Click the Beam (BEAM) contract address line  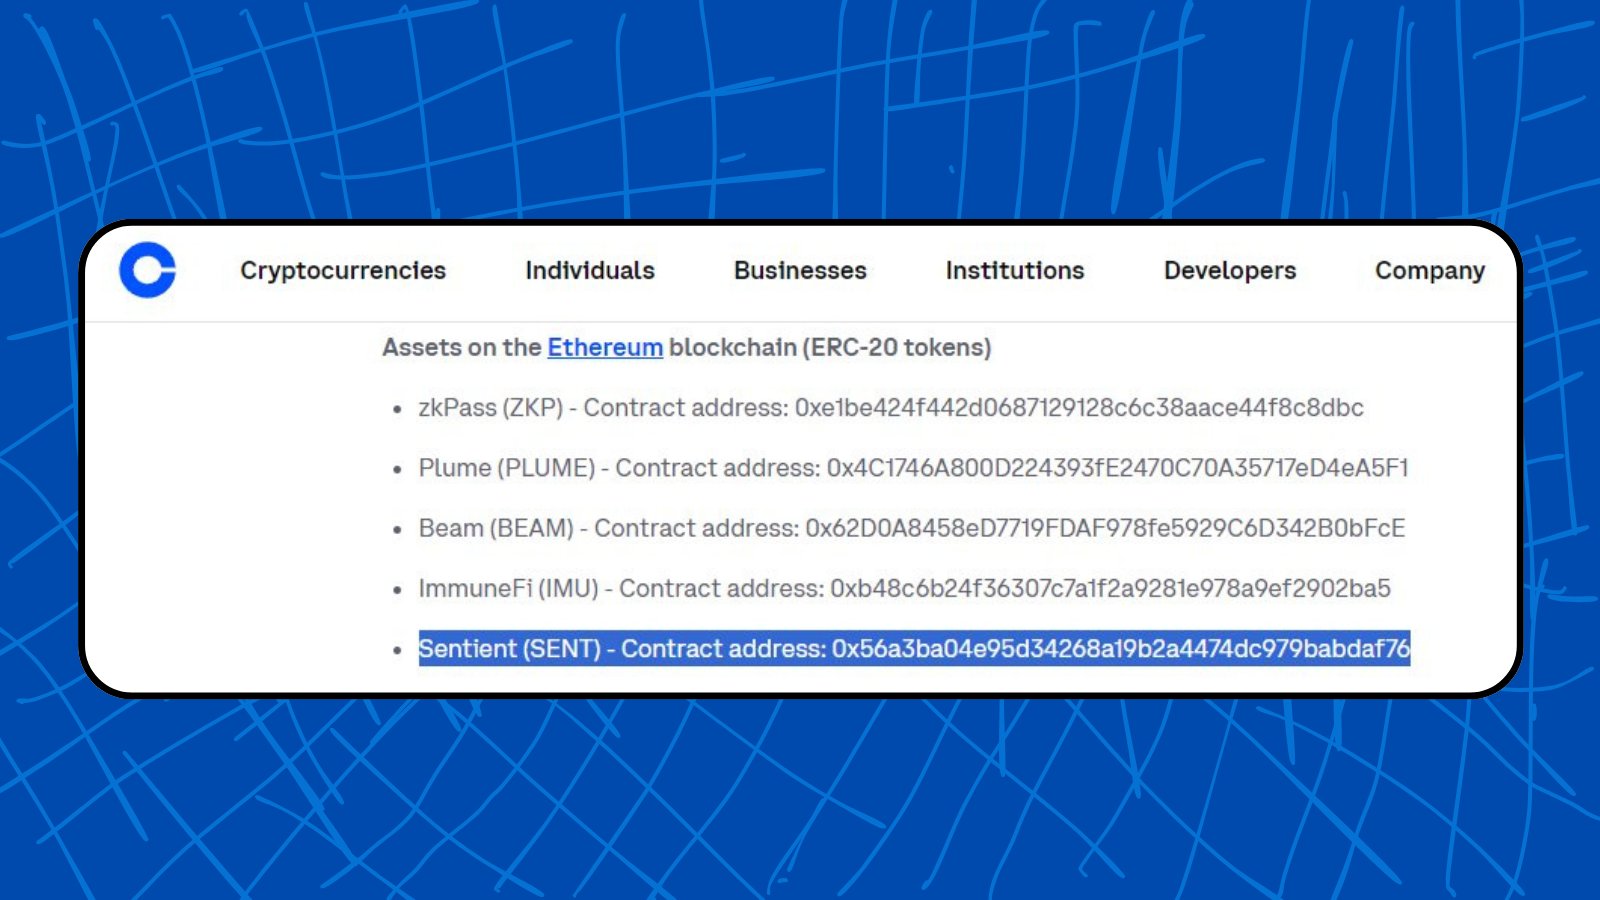tap(912, 528)
